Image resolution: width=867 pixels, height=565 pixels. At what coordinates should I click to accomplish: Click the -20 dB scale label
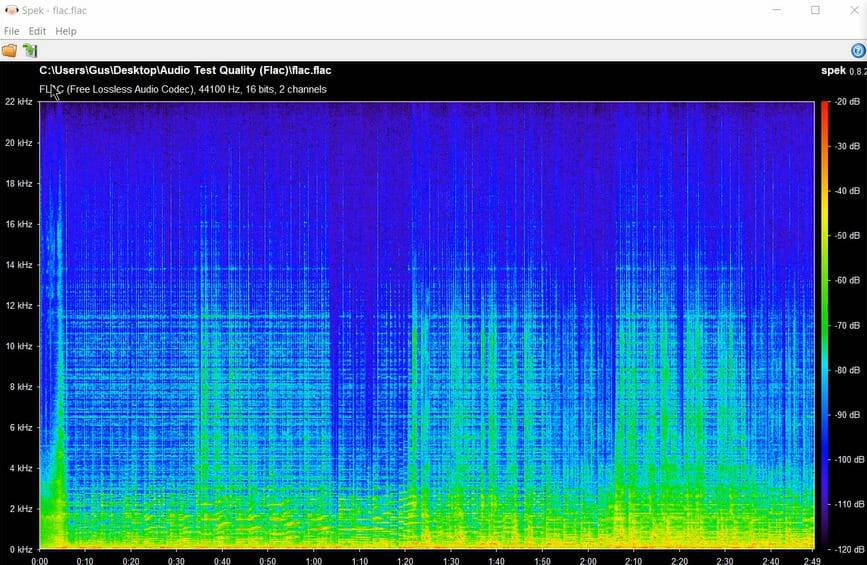(846, 102)
